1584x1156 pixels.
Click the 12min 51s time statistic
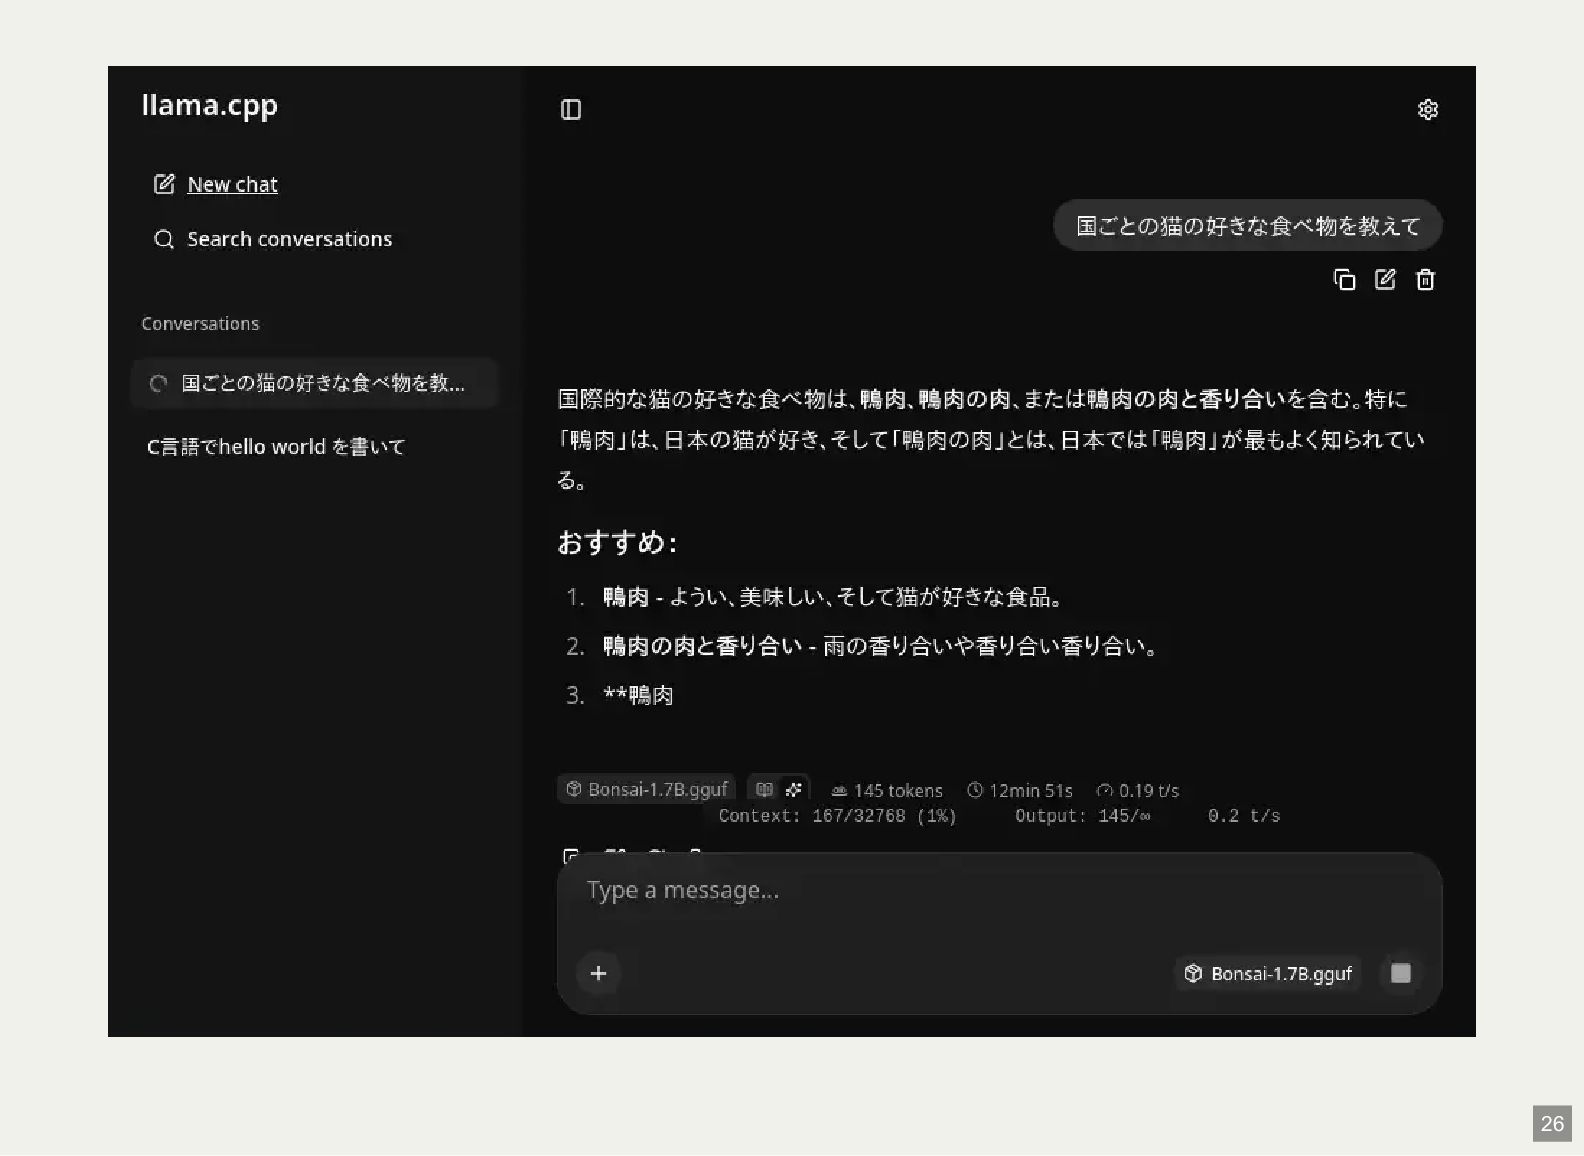1020,790
